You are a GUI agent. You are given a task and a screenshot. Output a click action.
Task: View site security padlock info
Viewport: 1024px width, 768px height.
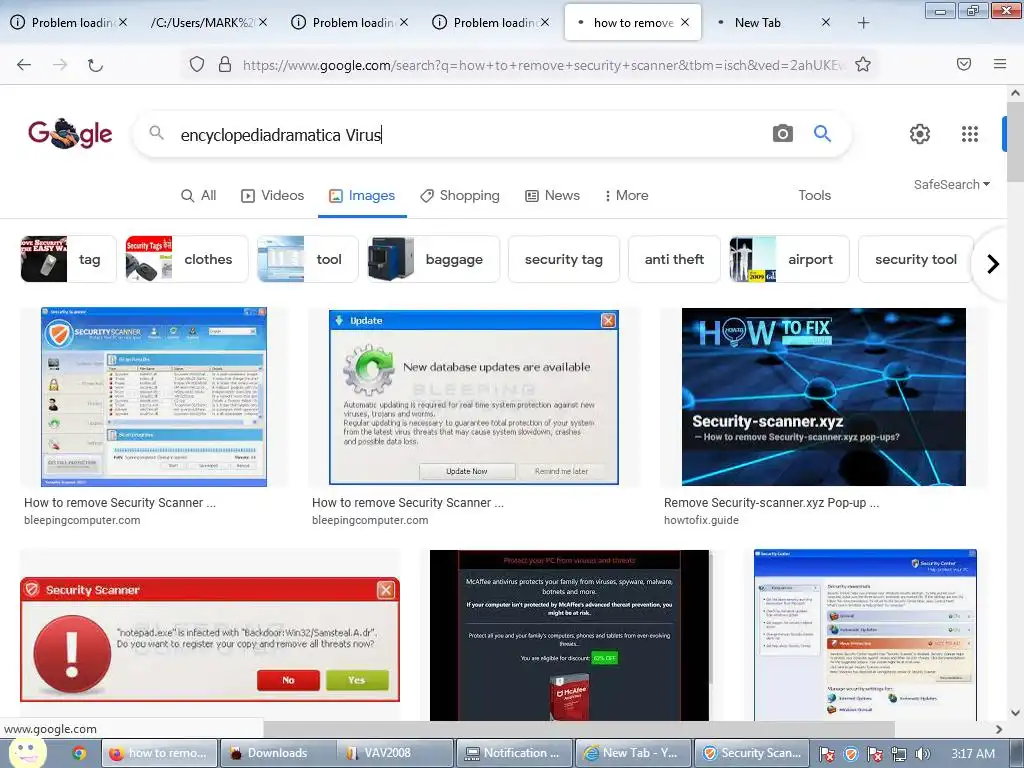[x=225, y=64]
